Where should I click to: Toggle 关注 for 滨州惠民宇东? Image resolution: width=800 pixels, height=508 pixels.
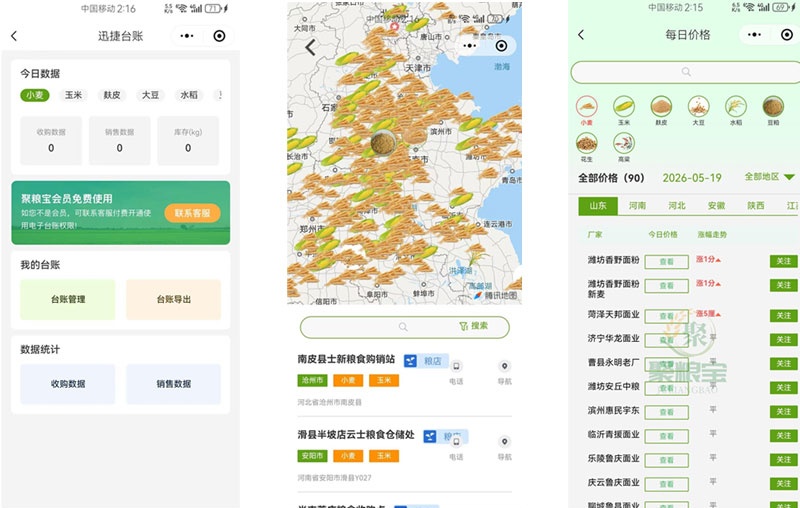click(x=783, y=412)
